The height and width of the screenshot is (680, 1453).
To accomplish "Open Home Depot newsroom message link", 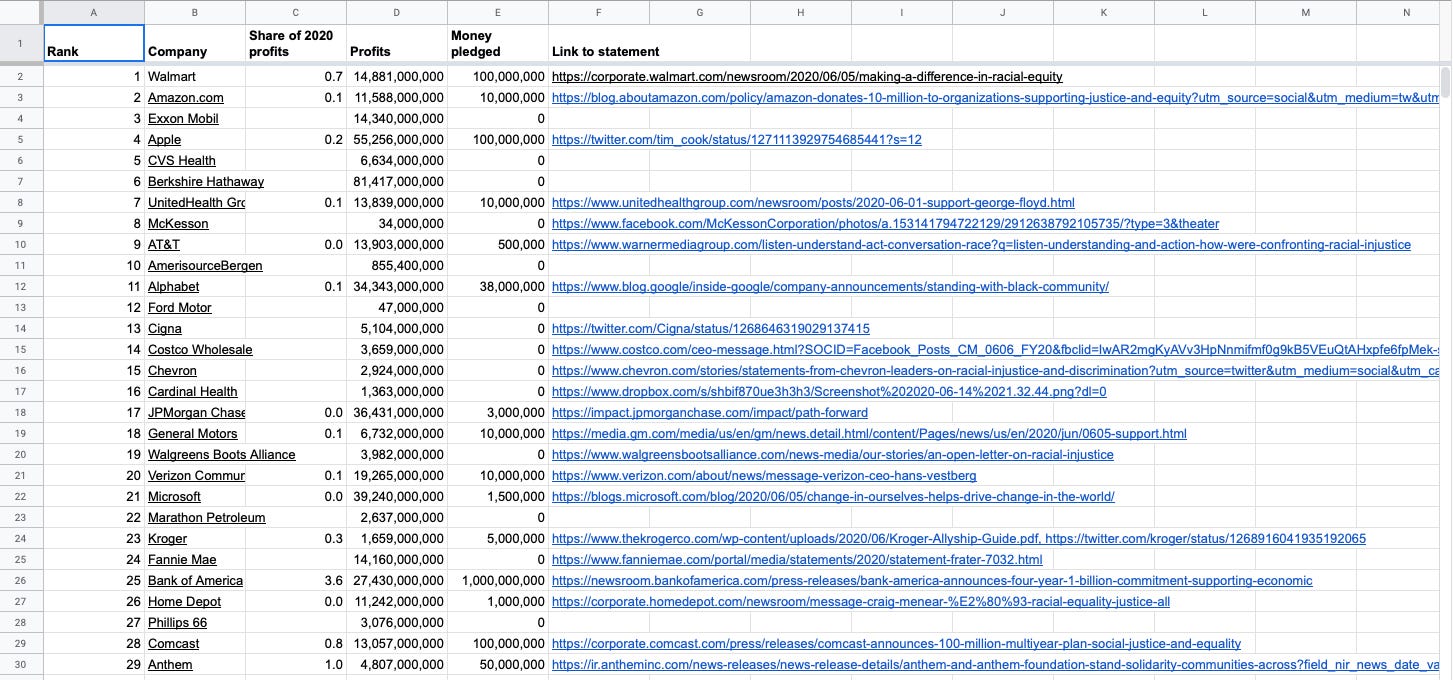I will (x=861, y=602).
